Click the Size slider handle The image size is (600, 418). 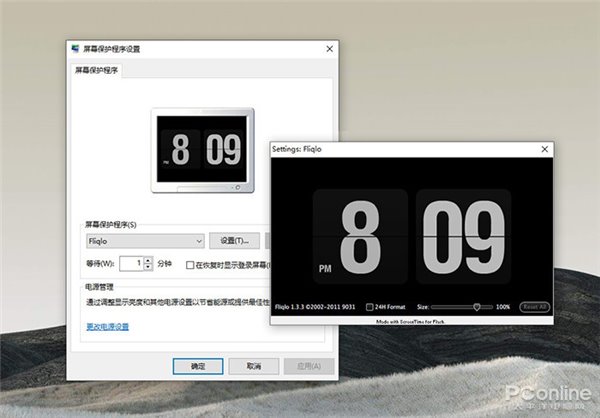click(477, 307)
